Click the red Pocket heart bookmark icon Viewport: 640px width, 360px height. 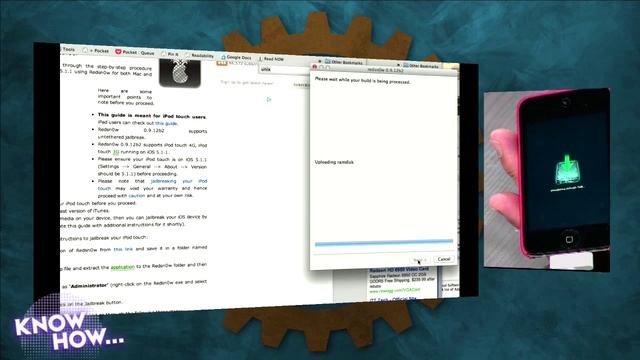118,52
